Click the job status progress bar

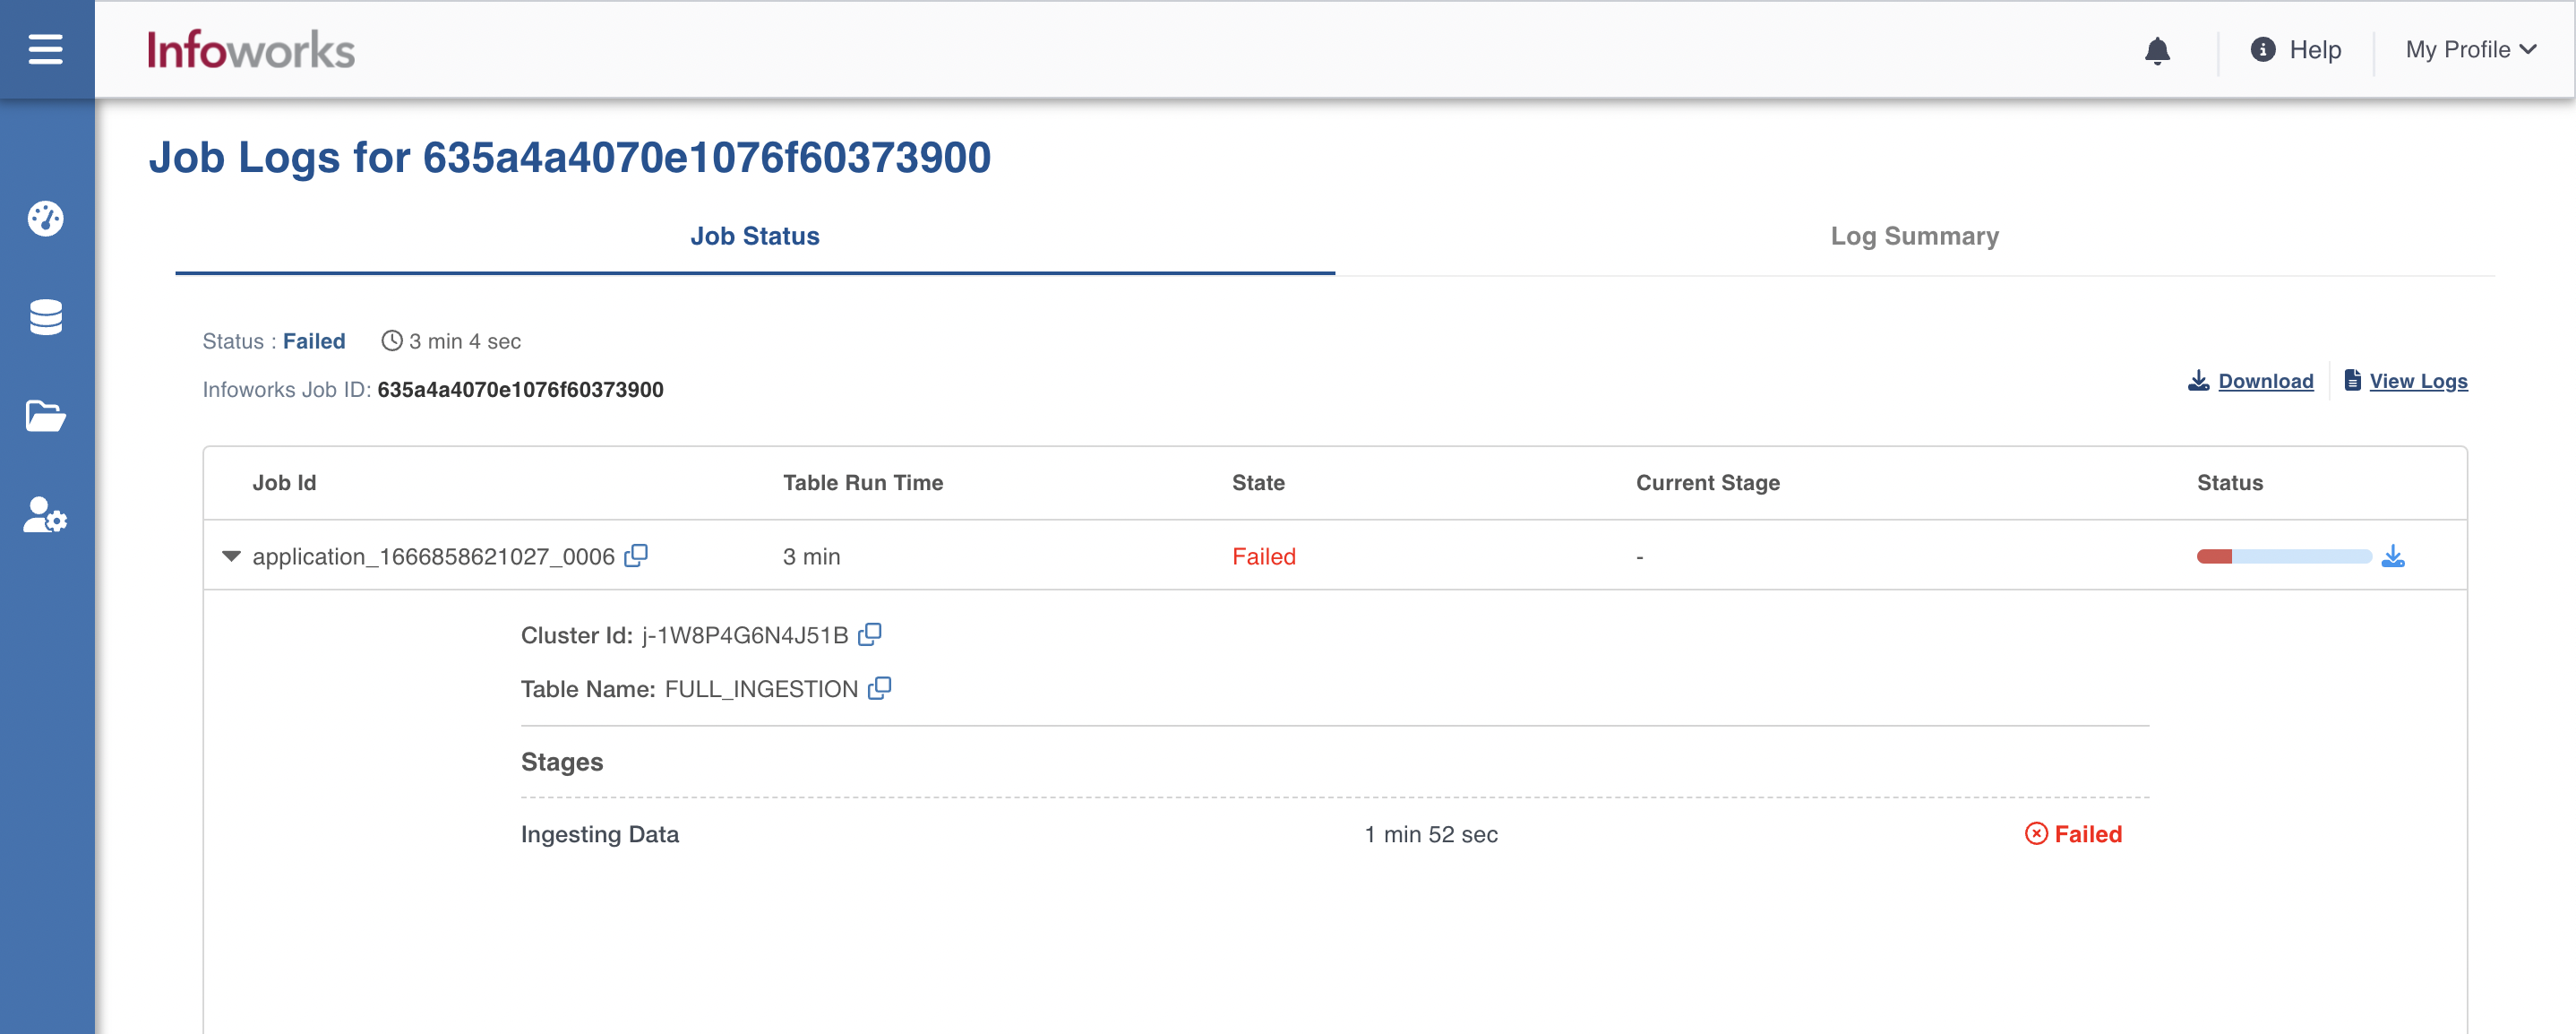pos(2283,556)
